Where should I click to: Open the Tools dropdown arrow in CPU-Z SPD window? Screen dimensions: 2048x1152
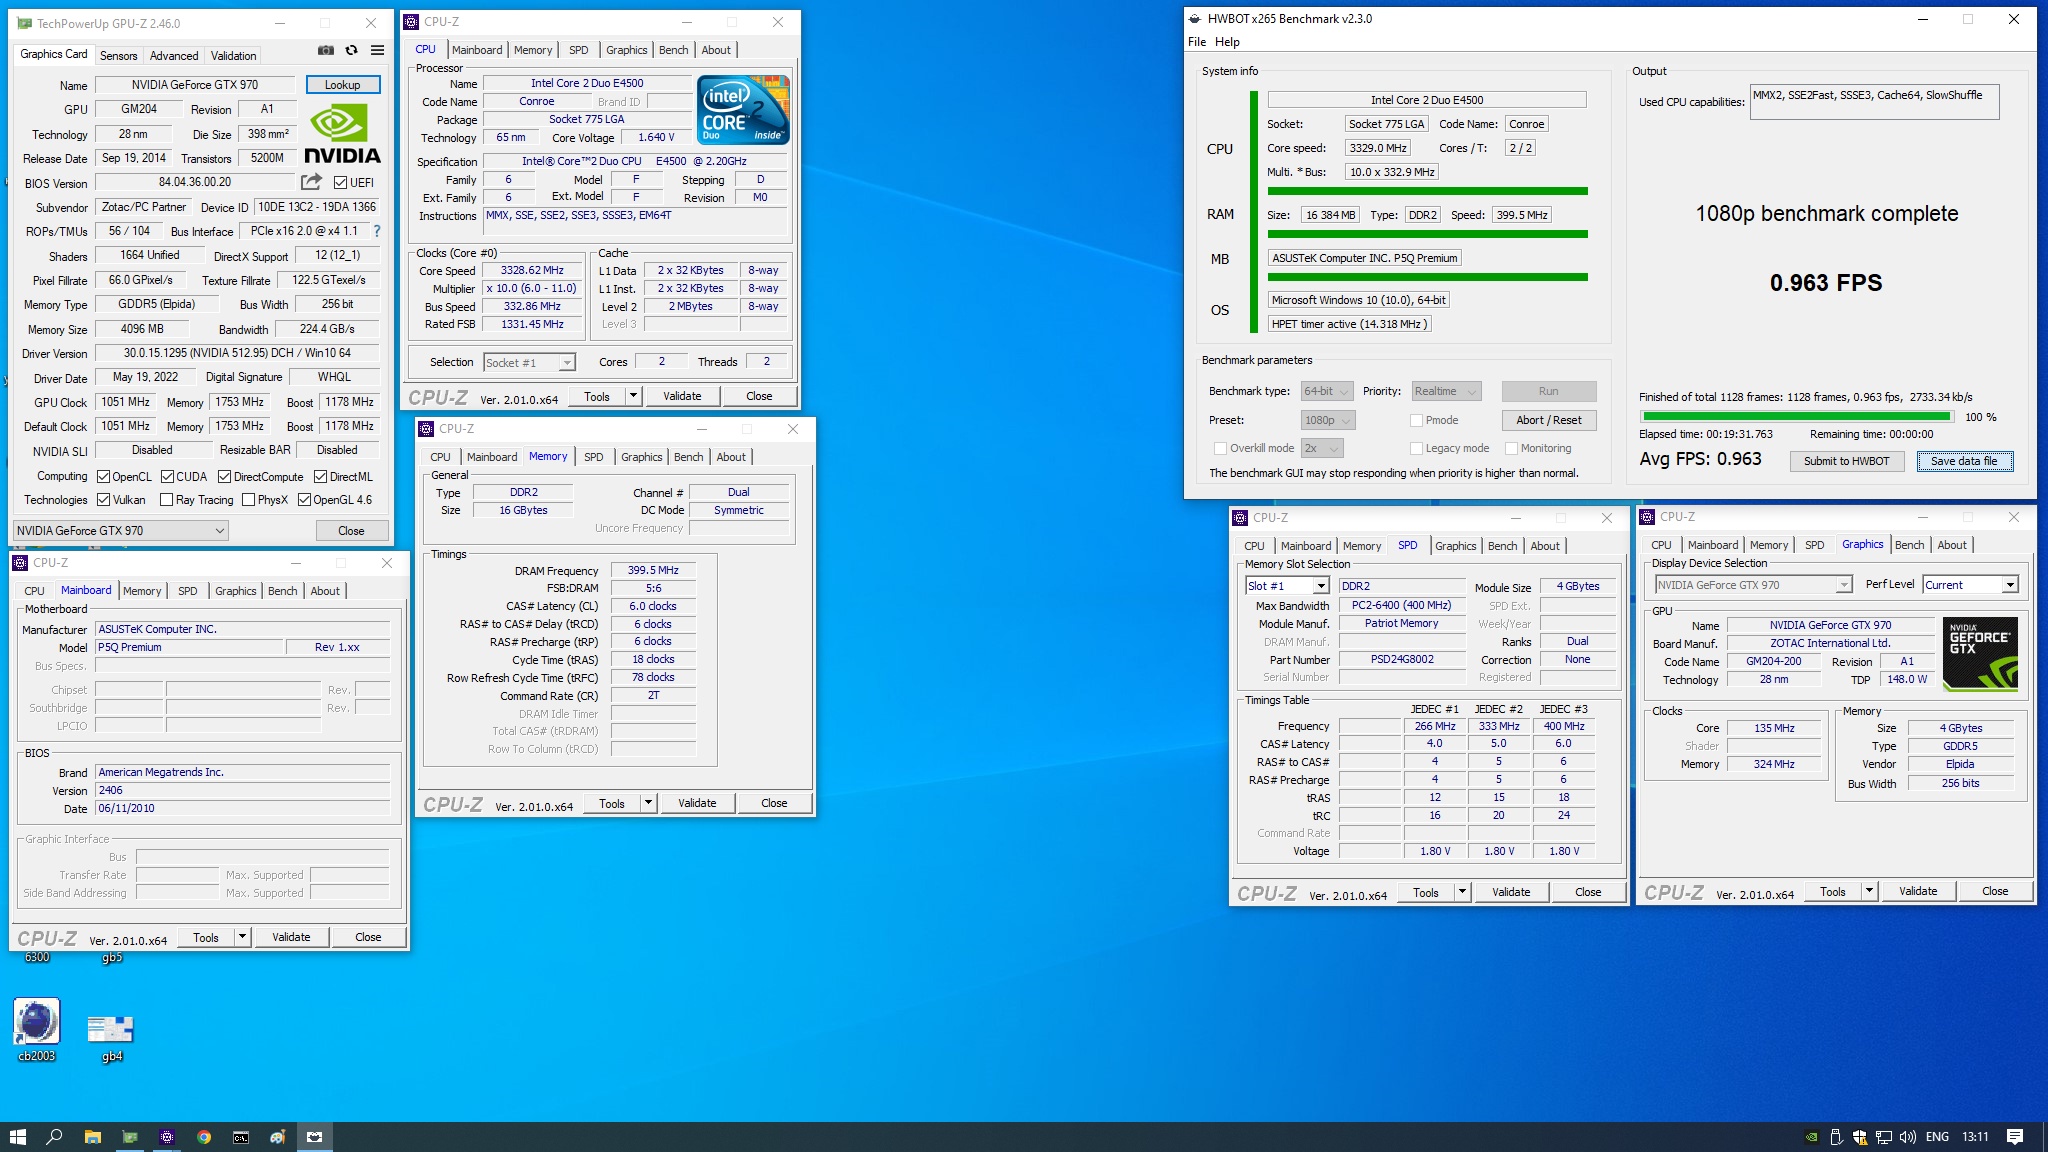(x=1462, y=892)
